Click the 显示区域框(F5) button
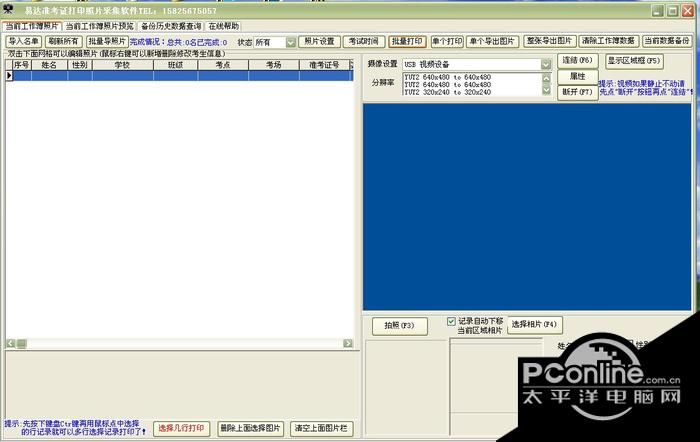 (x=634, y=61)
